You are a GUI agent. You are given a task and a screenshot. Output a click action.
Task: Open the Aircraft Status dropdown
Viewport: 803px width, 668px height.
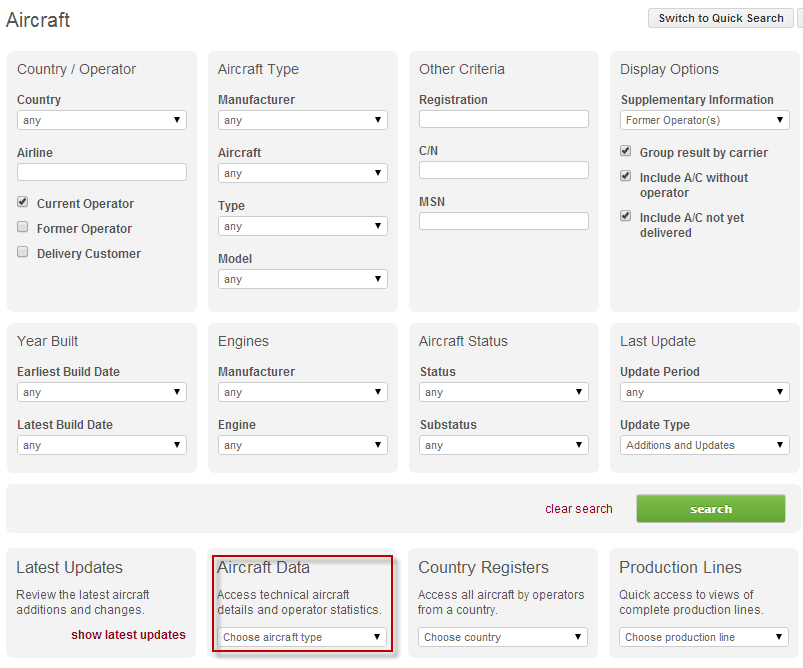[x=504, y=392]
